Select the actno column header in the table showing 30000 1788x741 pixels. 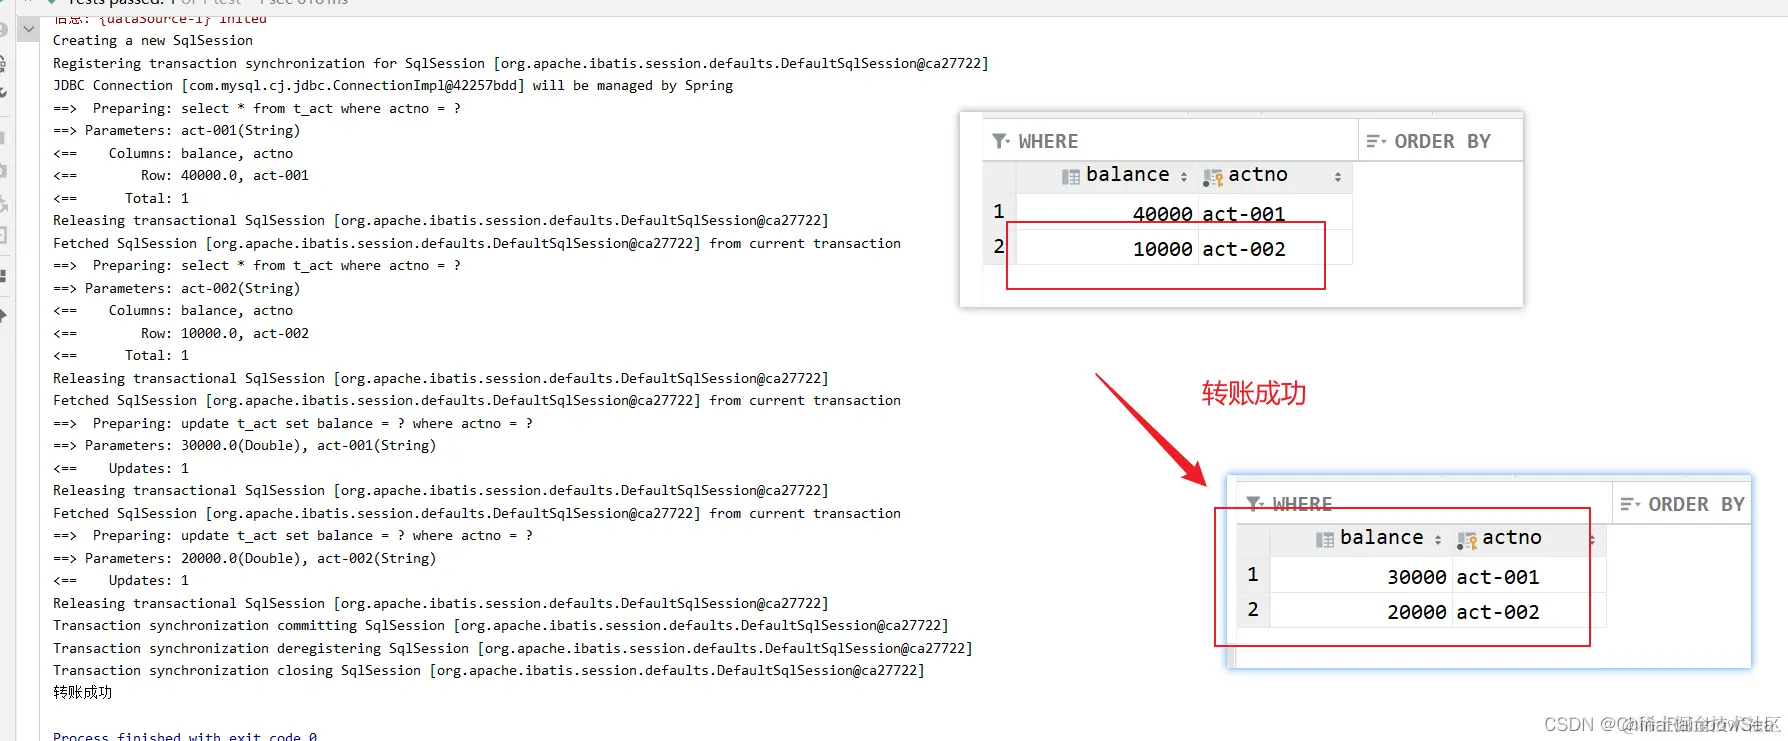[1528, 539]
